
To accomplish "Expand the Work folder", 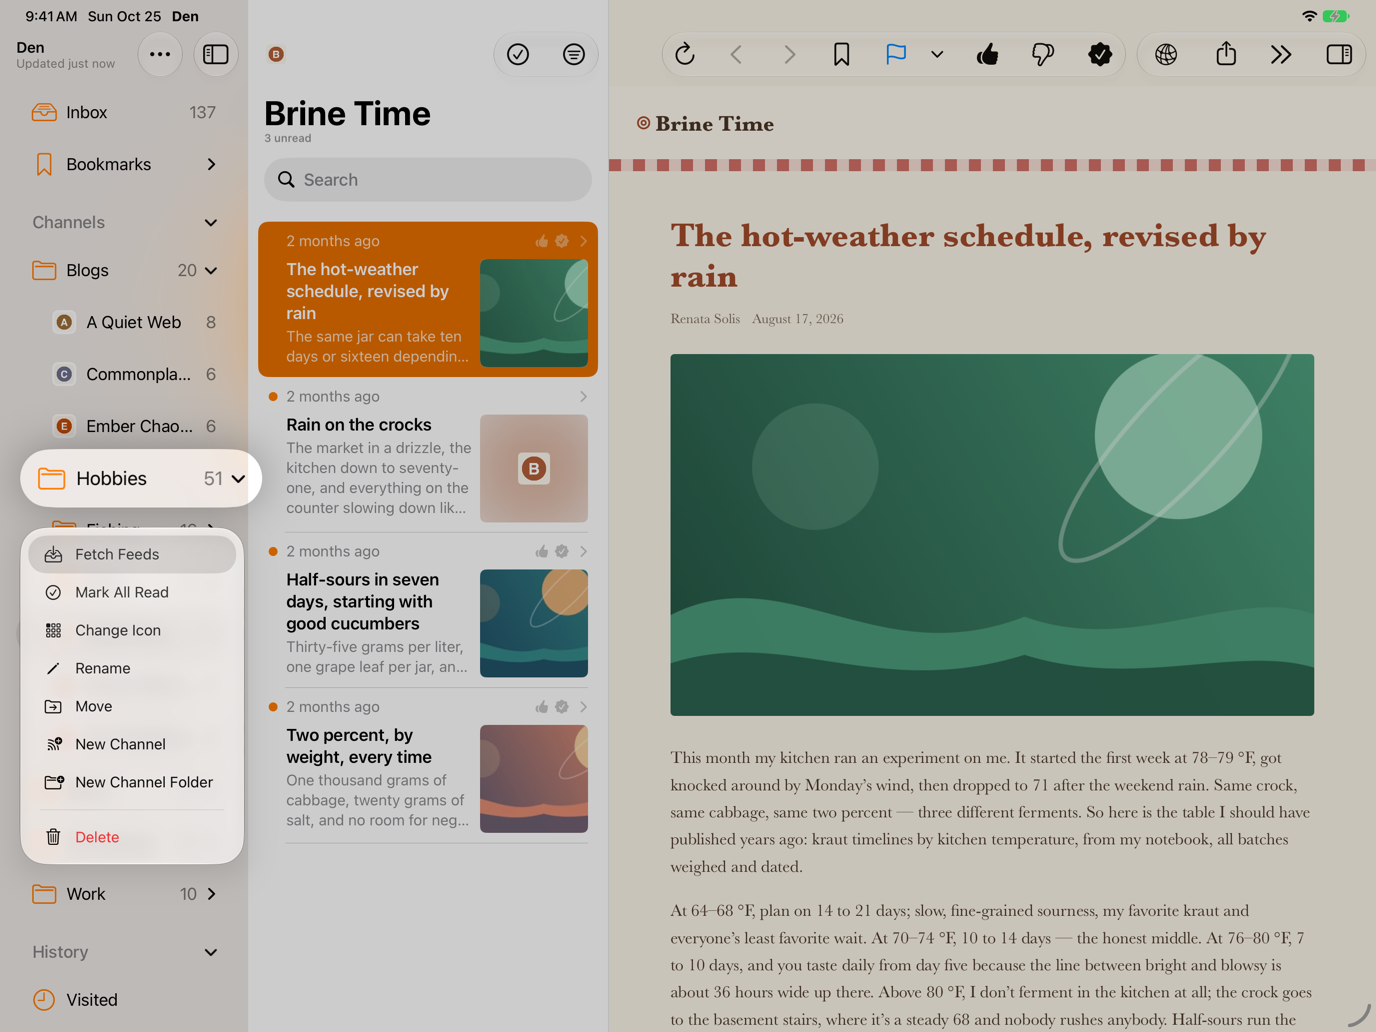I will pos(211,894).
